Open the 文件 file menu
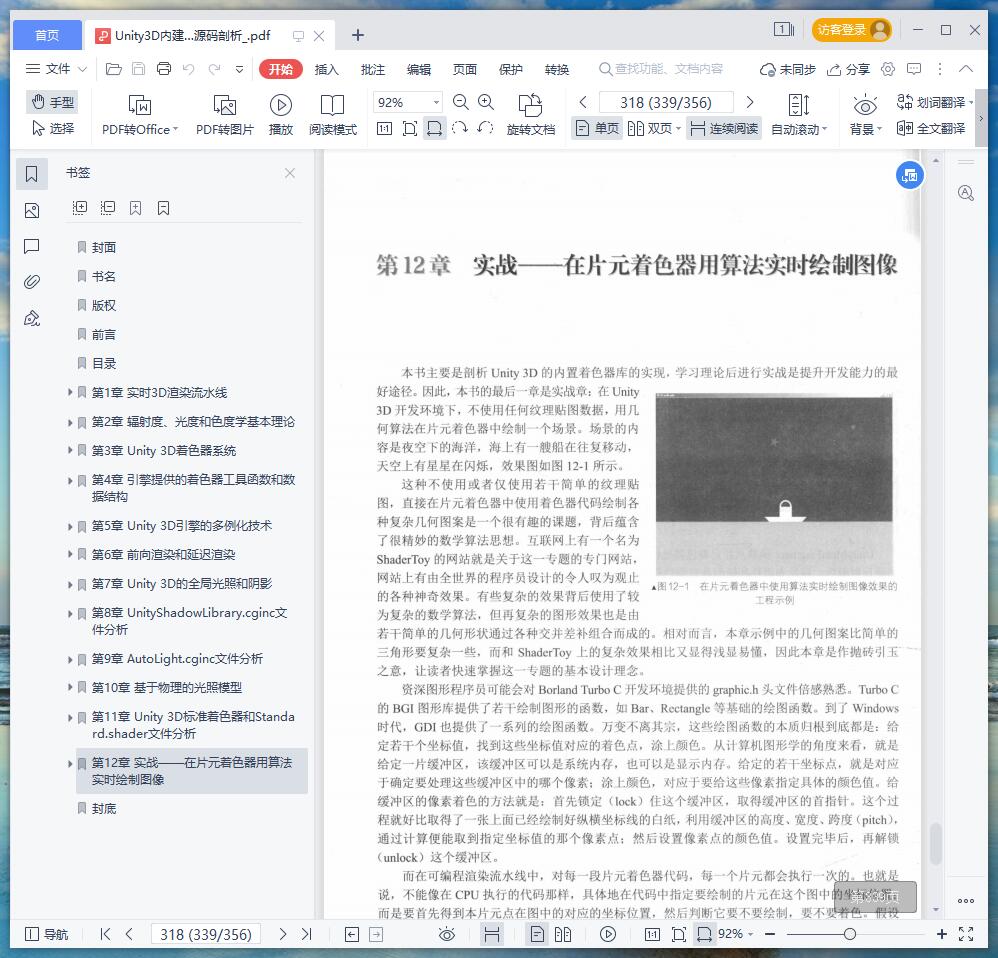This screenshot has width=998, height=958. pyautogui.click(x=55, y=69)
